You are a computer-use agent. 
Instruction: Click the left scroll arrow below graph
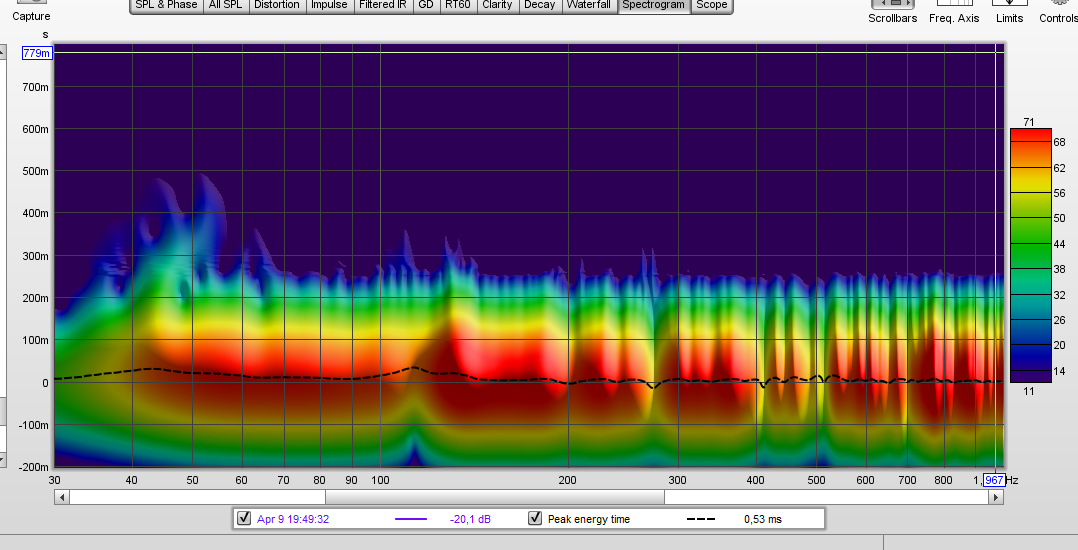point(61,497)
